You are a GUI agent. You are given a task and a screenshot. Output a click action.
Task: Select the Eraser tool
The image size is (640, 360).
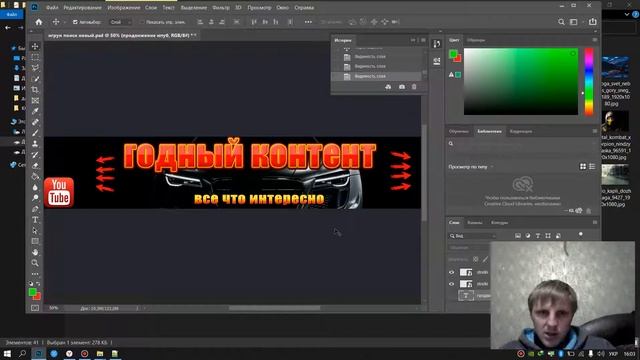coord(35,165)
